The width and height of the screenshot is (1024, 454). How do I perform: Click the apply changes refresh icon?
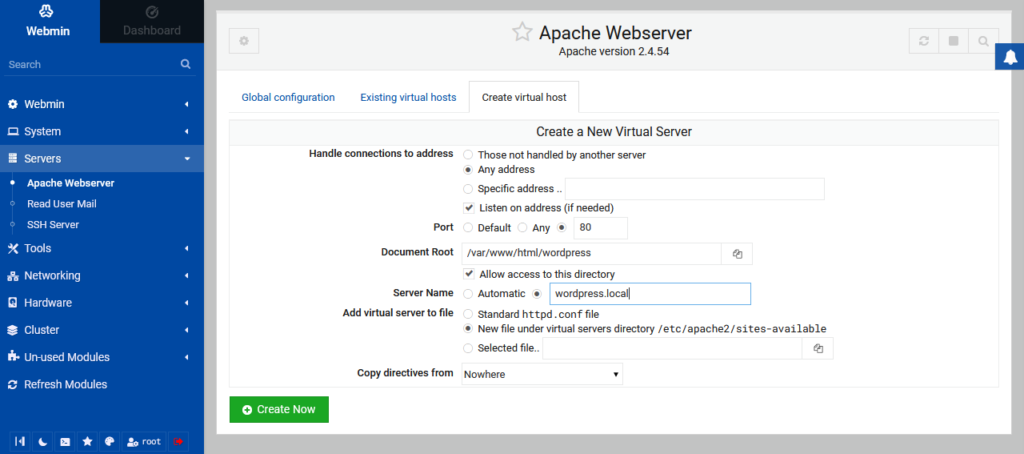(x=924, y=41)
